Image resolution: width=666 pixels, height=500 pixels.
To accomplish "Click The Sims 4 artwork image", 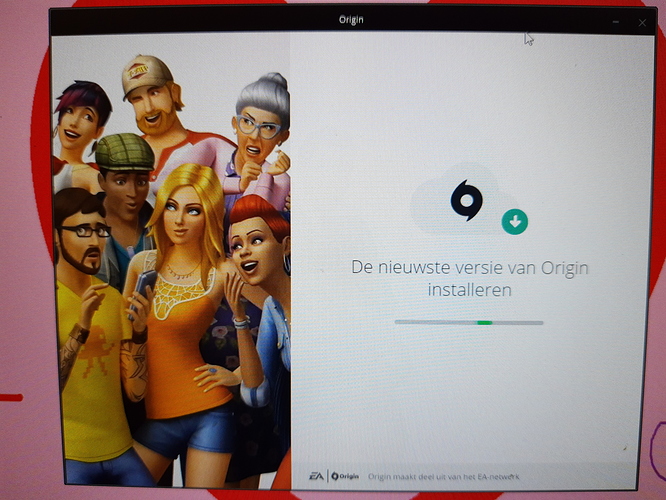I will pos(172,261).
